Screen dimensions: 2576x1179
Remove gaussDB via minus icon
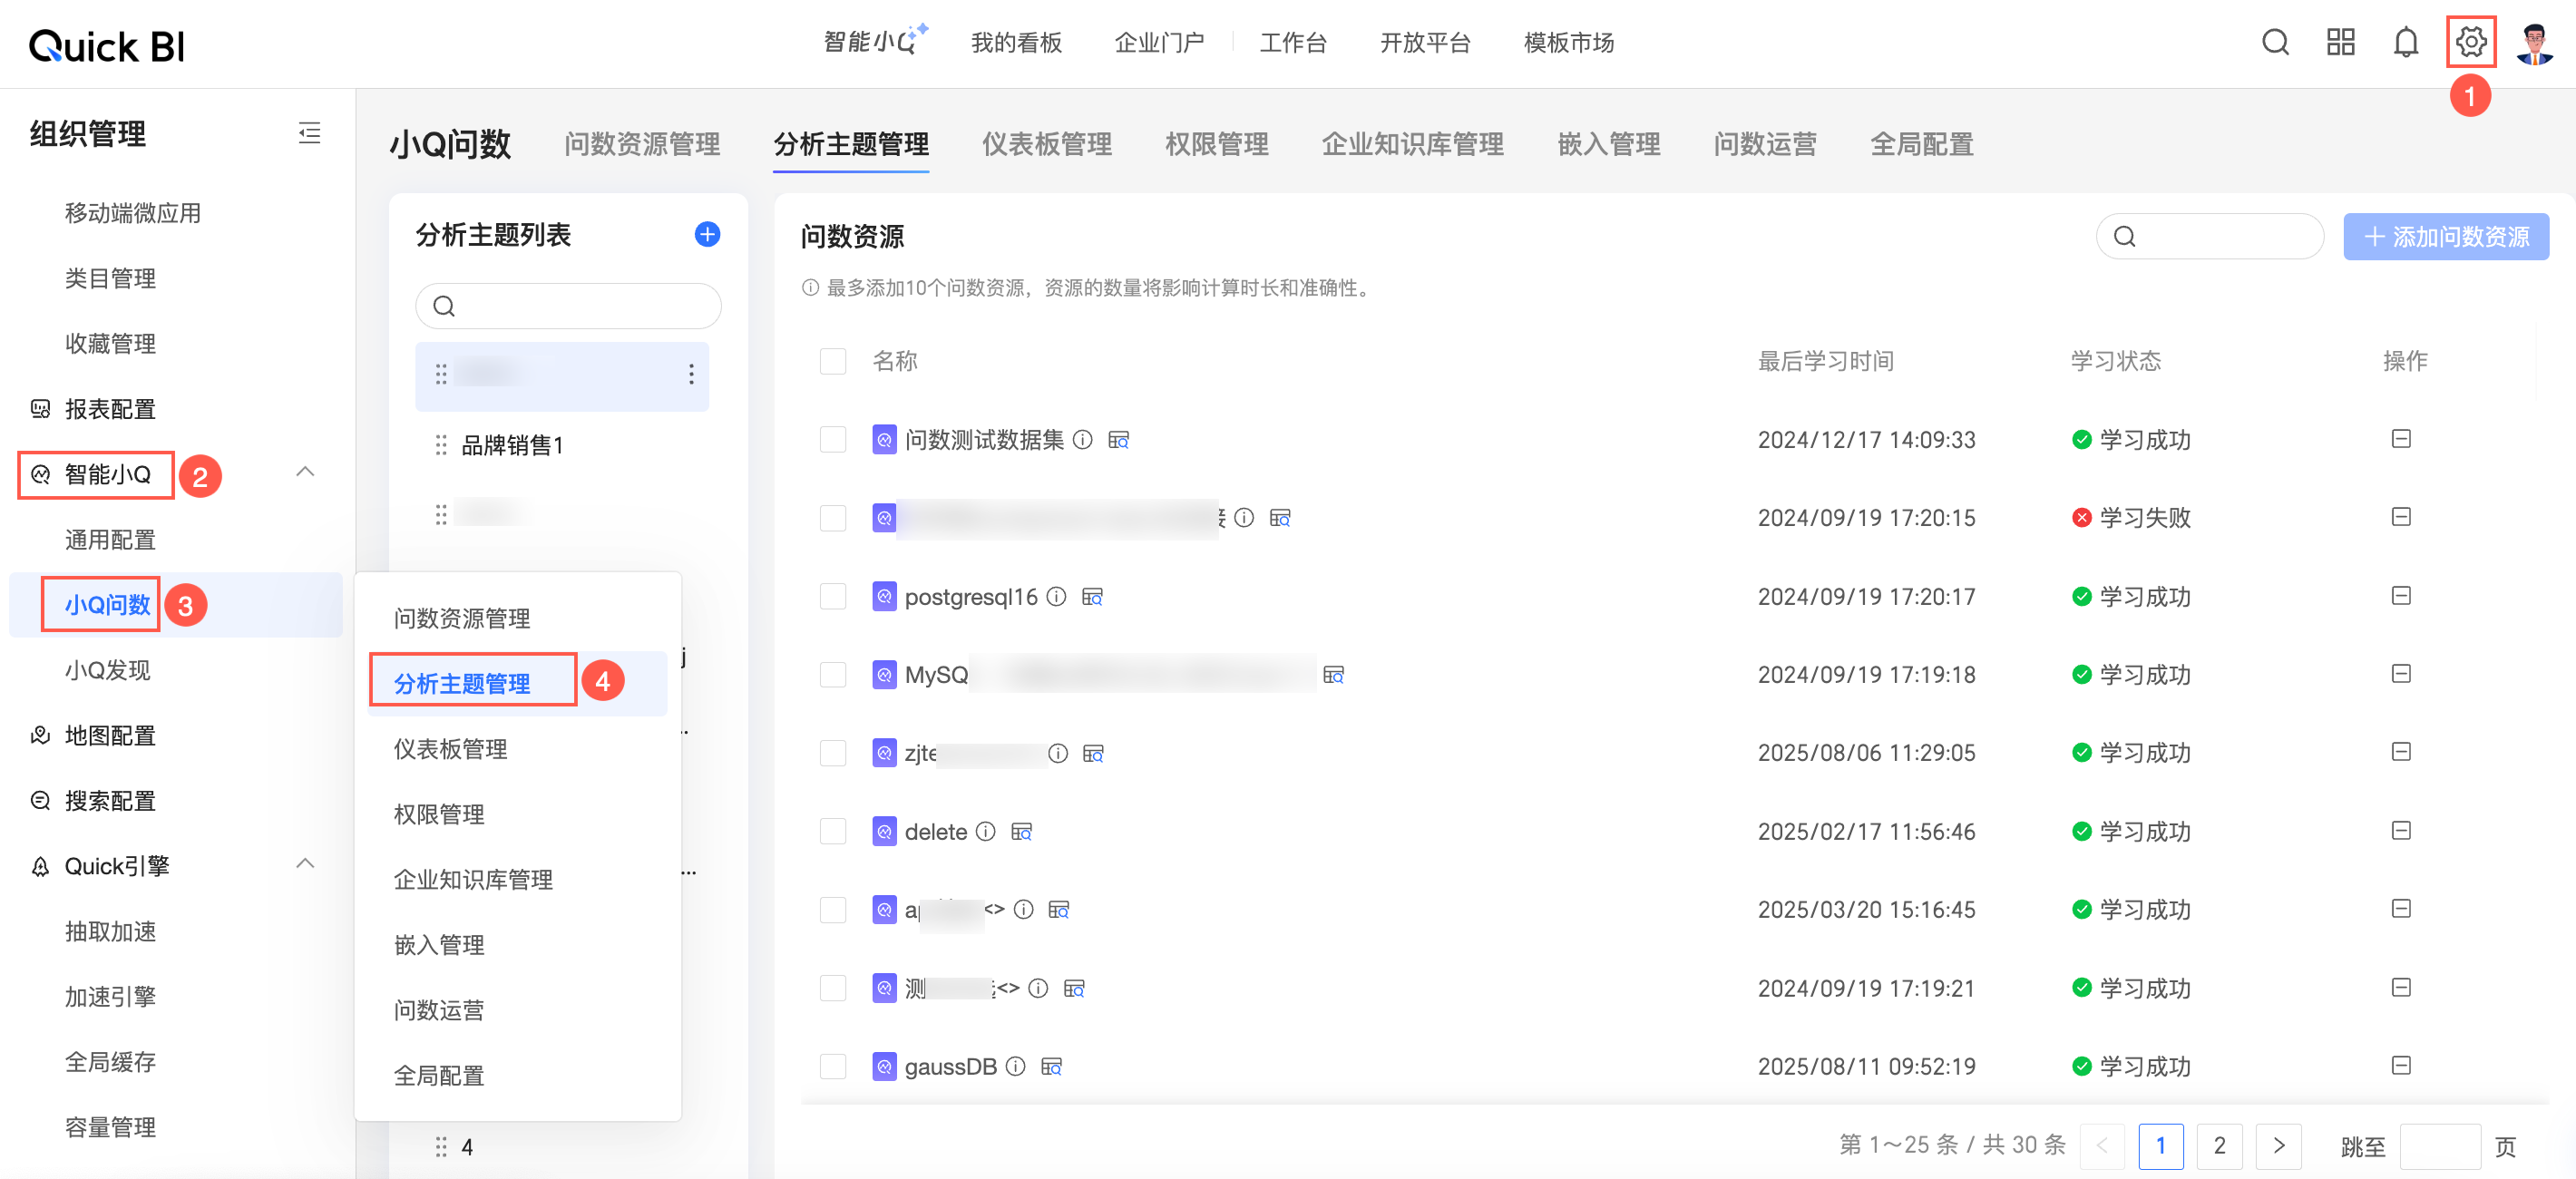pyautogui.click(x=2401, y=1066)
